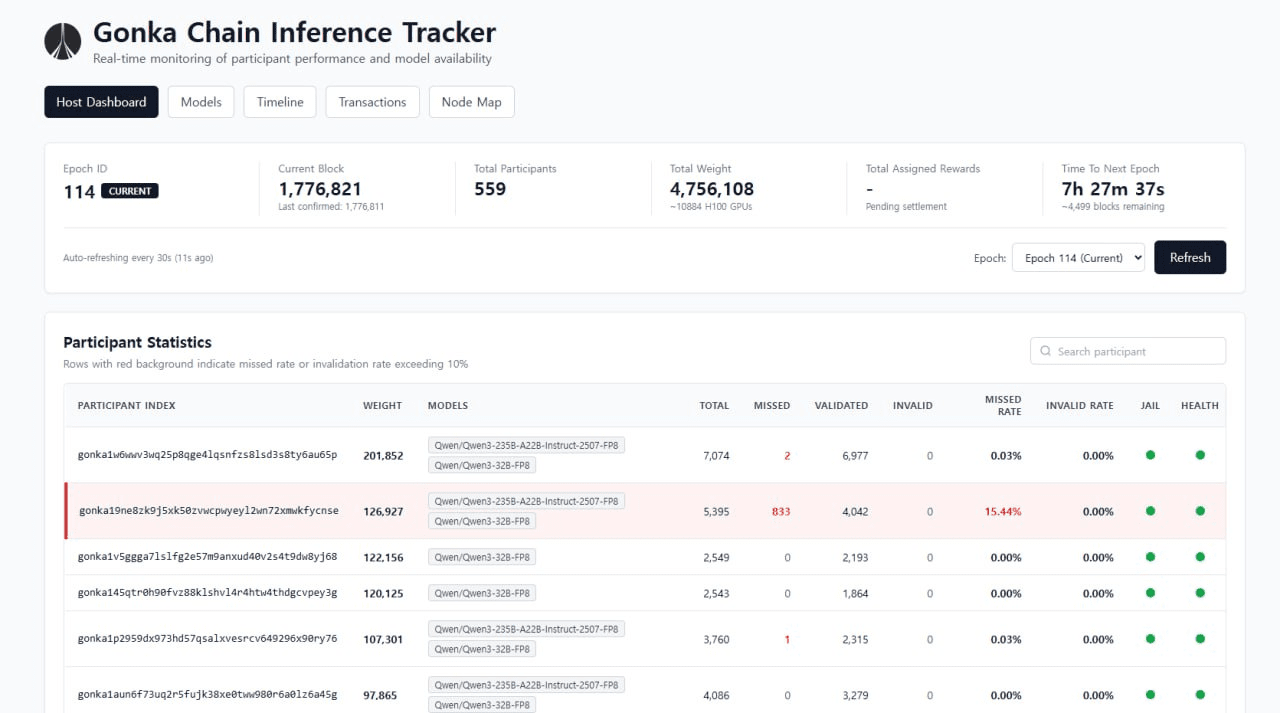Switch to the Models tab

click(x=201, y=102)
